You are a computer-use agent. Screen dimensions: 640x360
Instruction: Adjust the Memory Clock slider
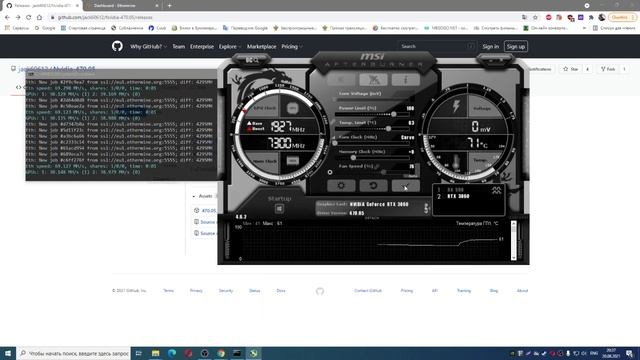[372, 158]
